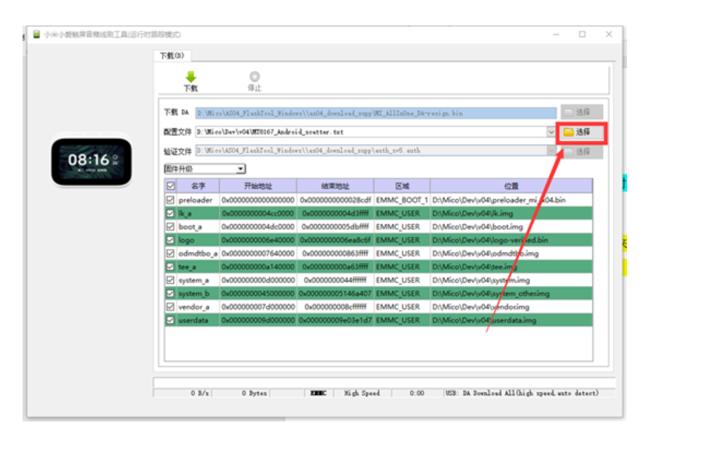Viewport: 708px width, 459px height.
Task: Uncheck the system_b partition checkbox
Action: coord(170,293)
